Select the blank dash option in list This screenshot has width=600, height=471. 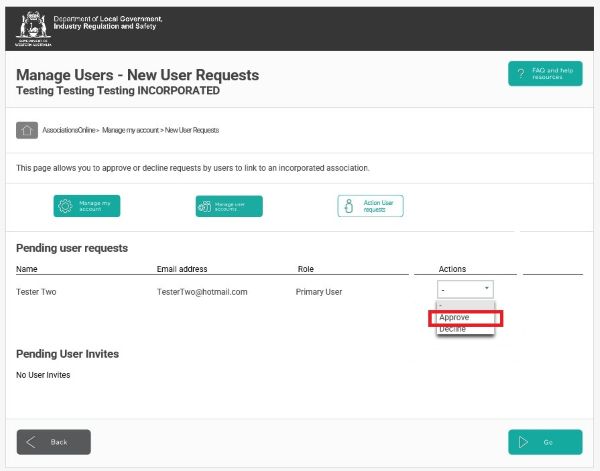tap(465, 305)
